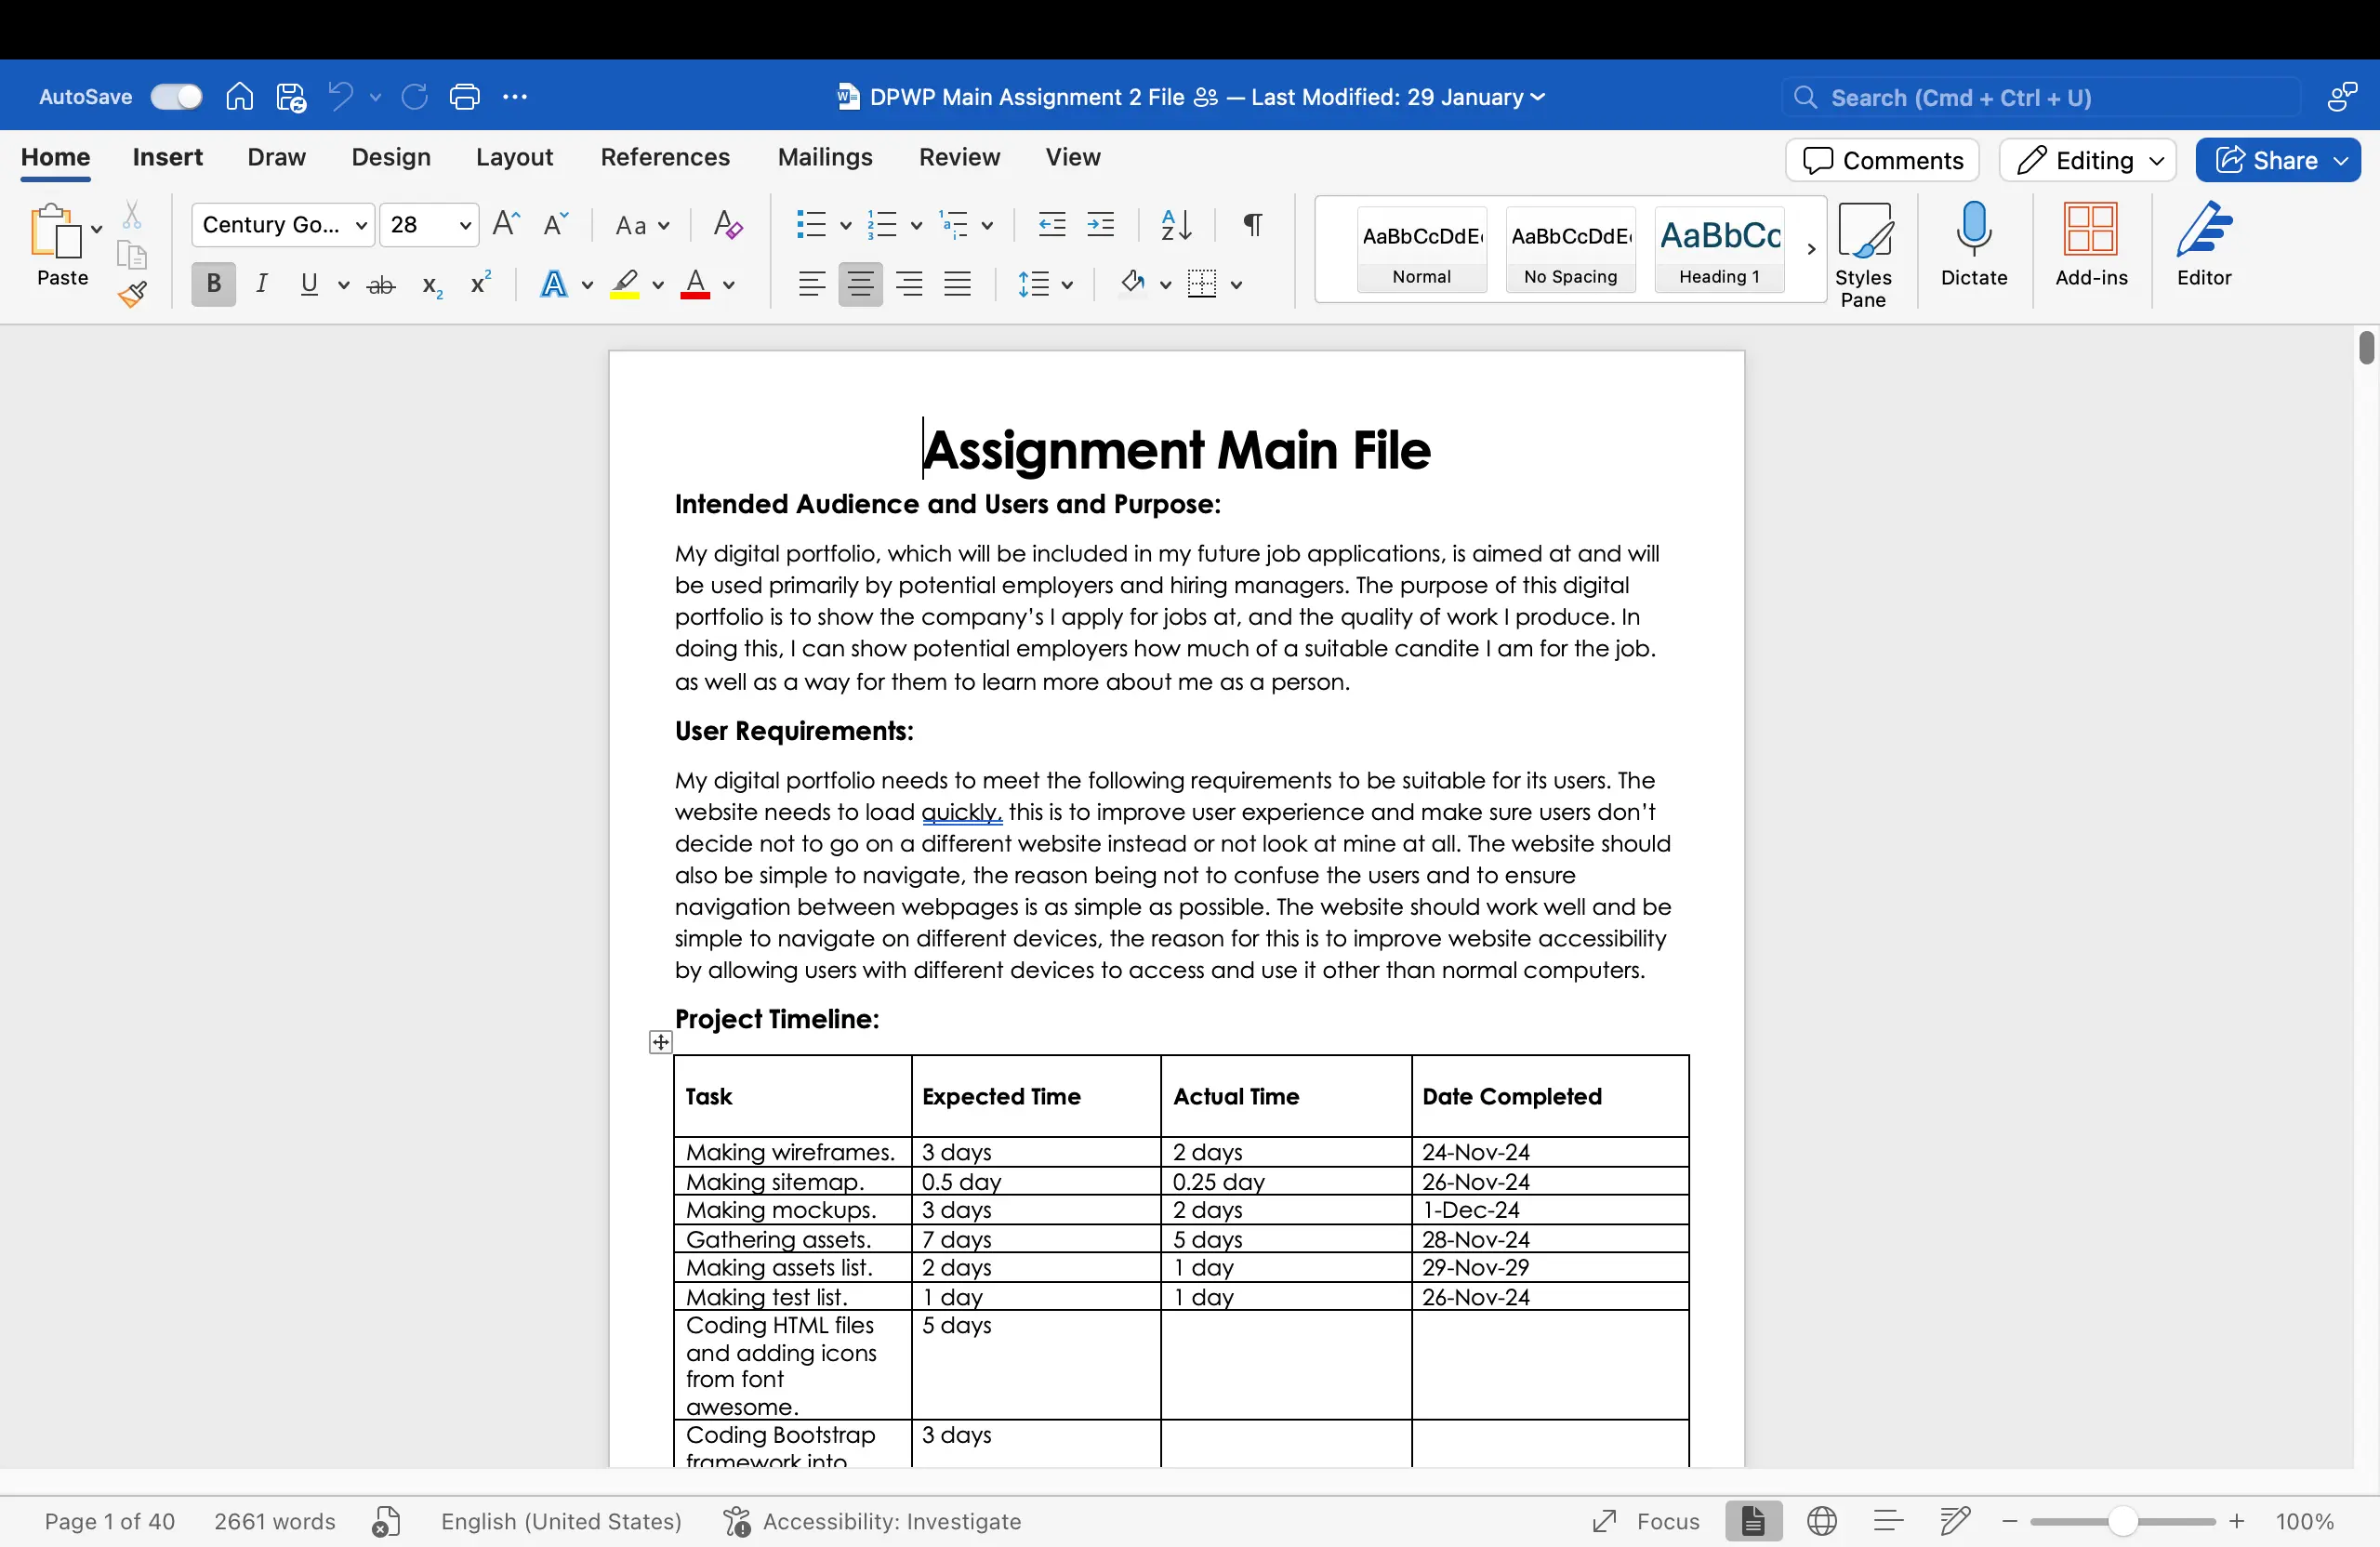Image resolution: width=2380 pixels, height=1547 pixels.
Task: Disable the AutoSave toggle
Action: pos(176,96)
